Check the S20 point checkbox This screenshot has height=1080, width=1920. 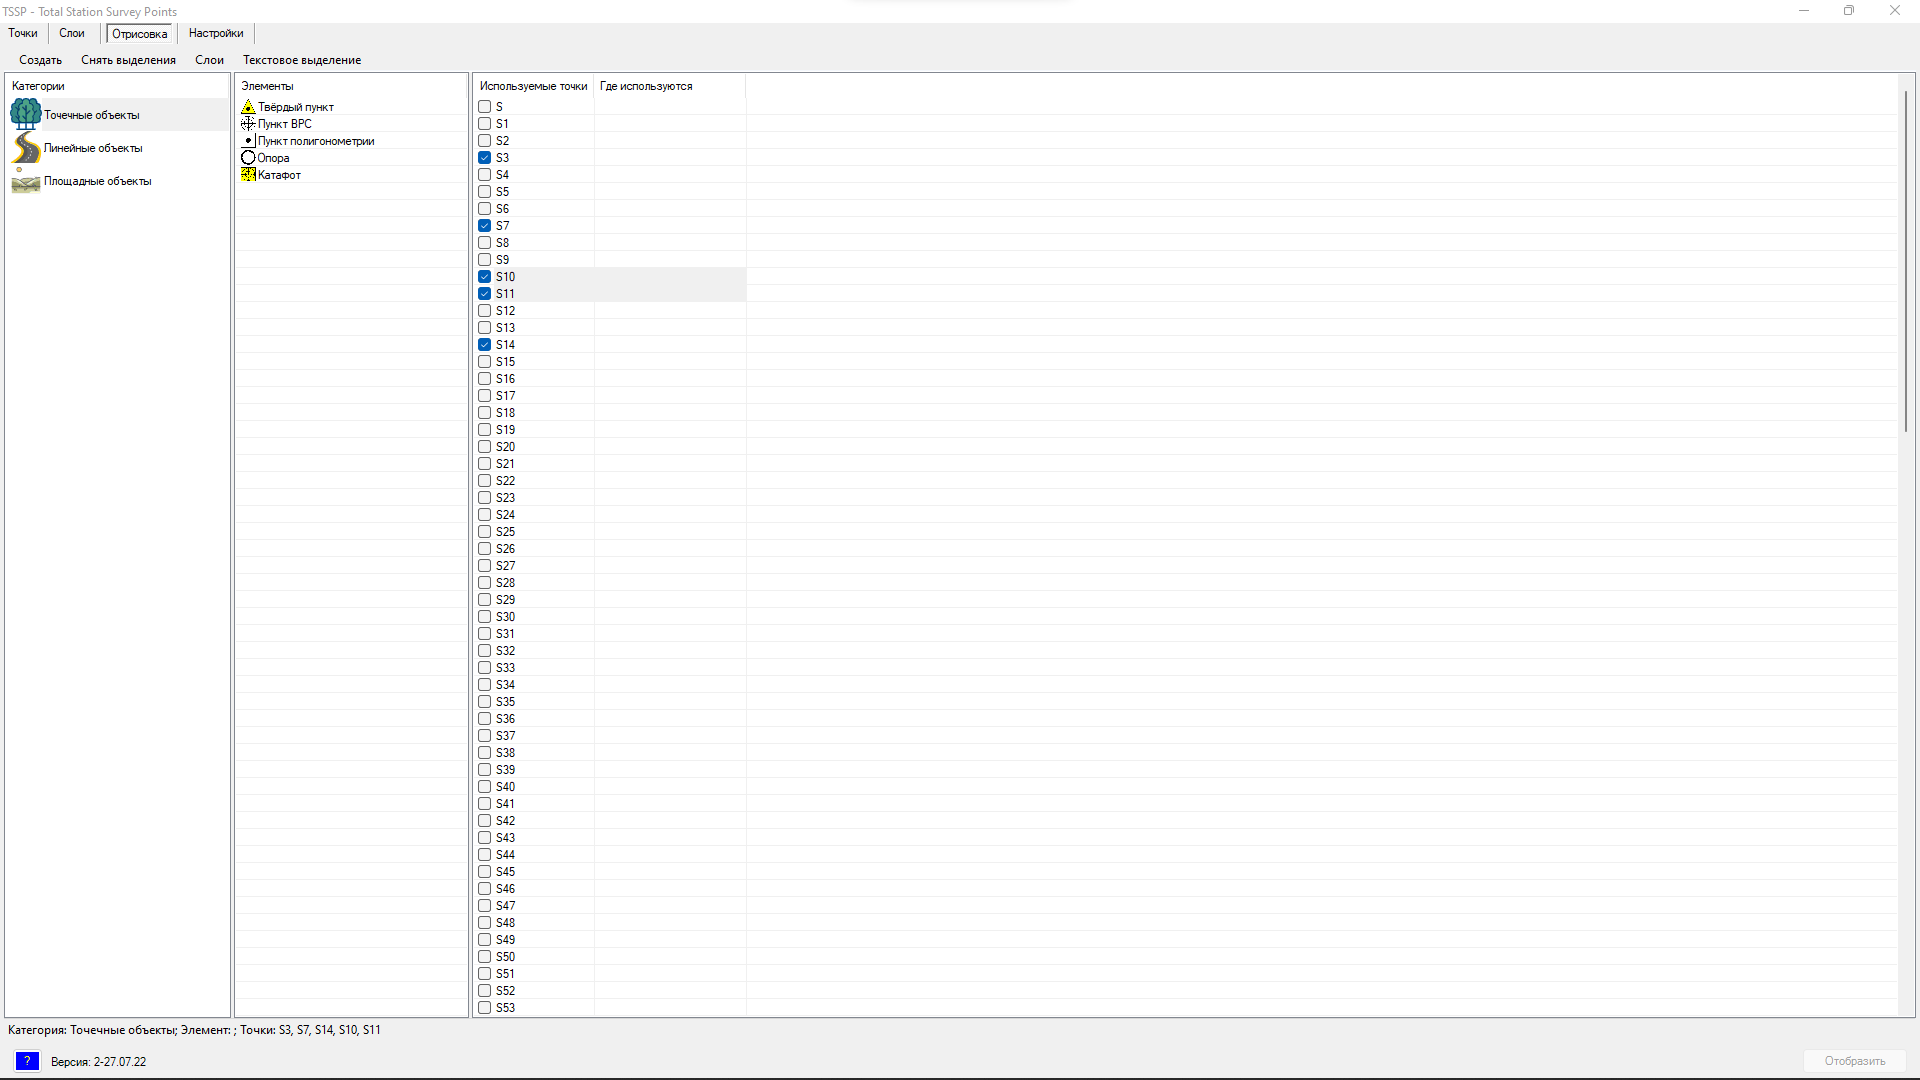pyautogui.click(x=485, y=447)
